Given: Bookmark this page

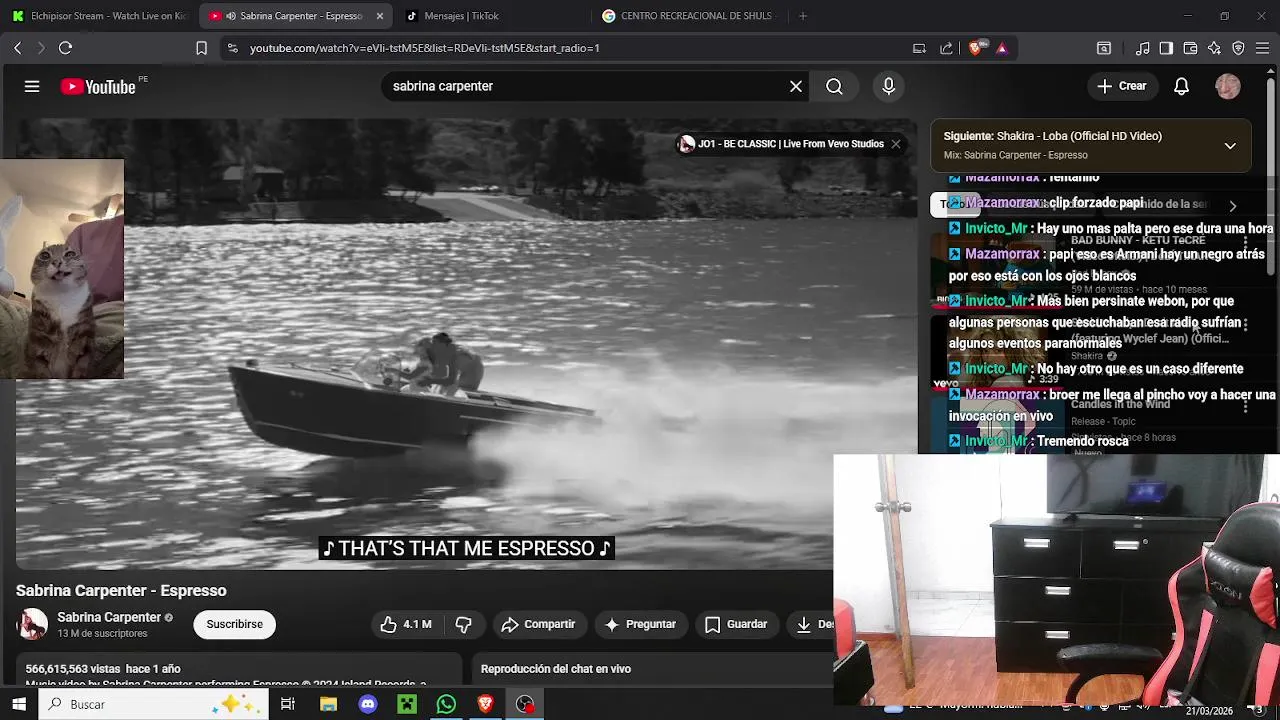Looking at the screenshot, I should (201, 48).
